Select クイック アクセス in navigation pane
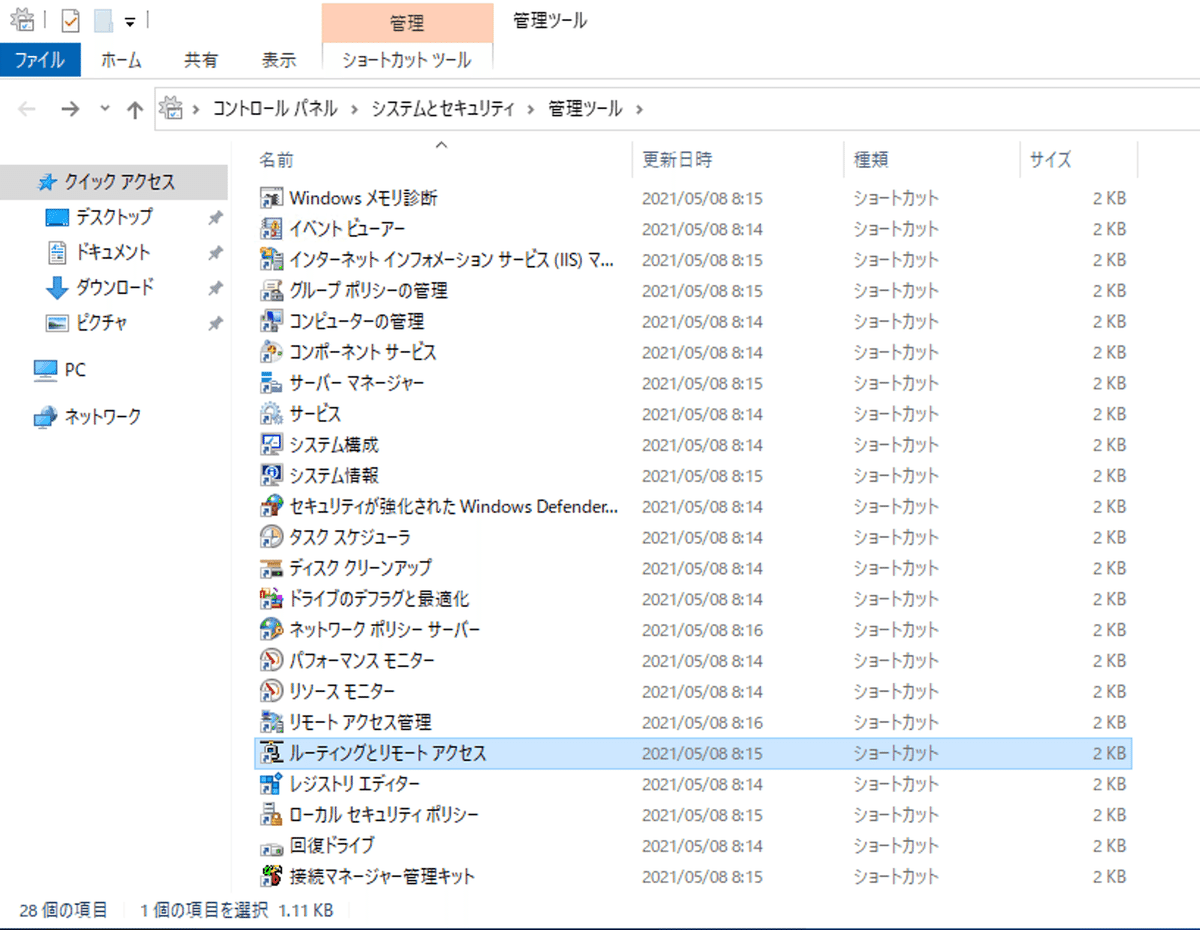Viewport: 1200px width, 930px height. pyautogui.click(x=114, y=182)
